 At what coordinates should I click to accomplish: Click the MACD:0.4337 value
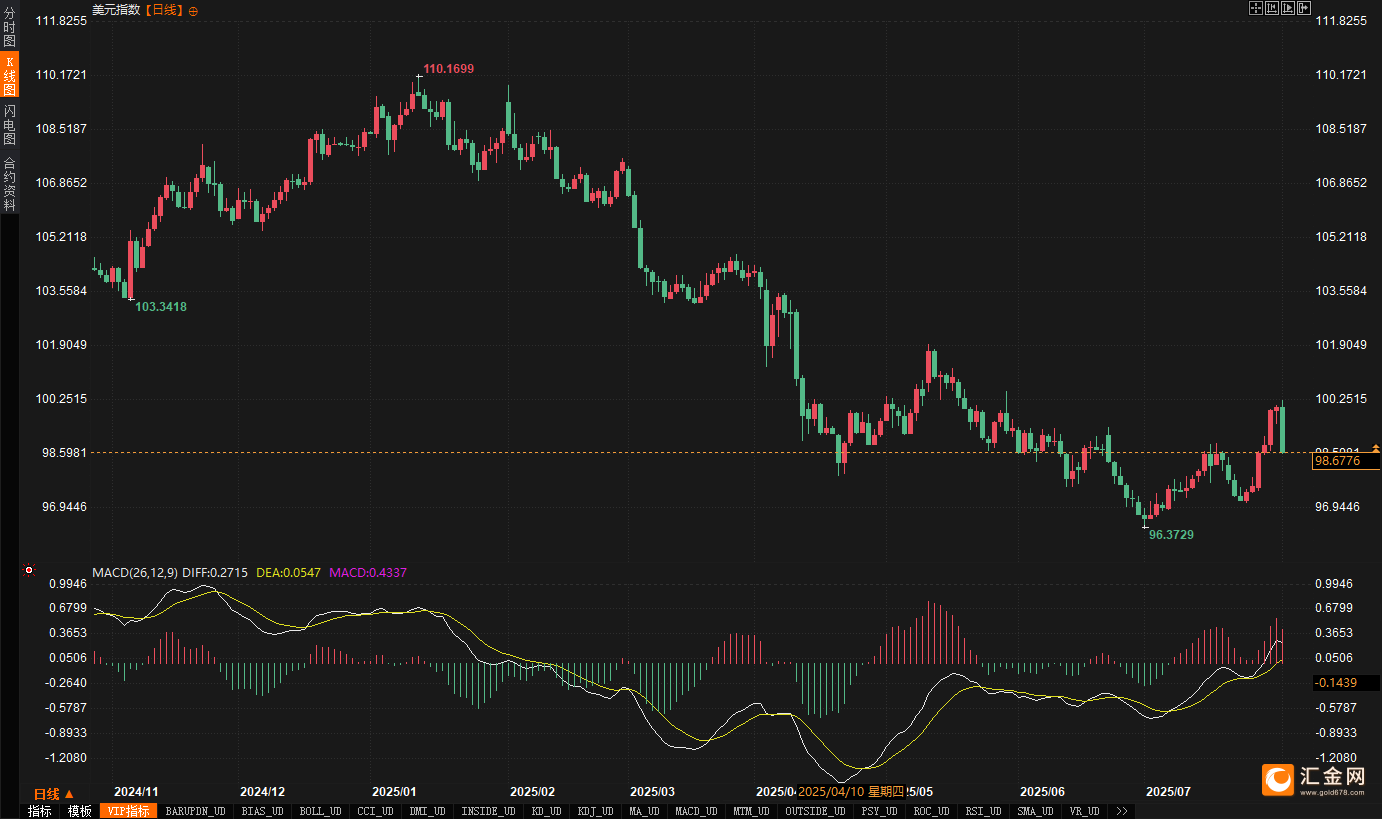[368, 573]
